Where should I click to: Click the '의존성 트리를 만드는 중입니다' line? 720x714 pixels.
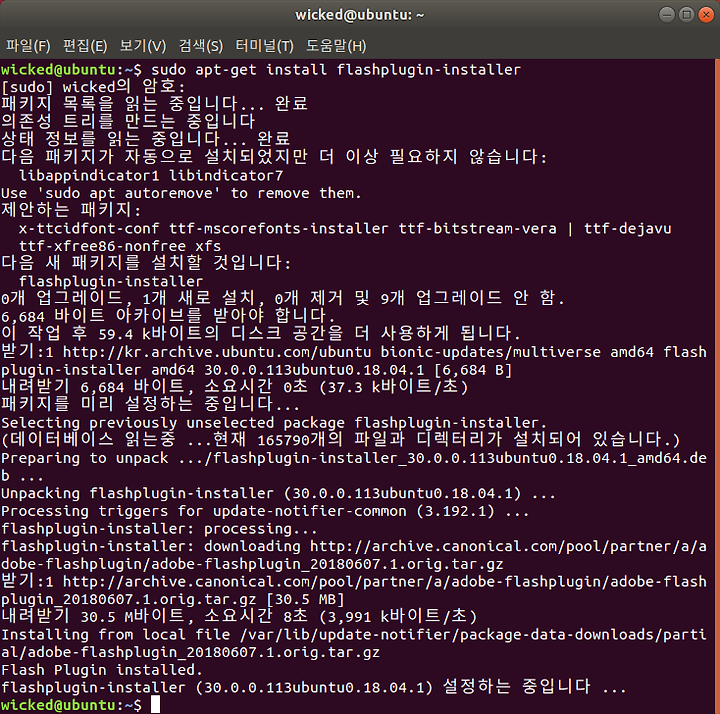point(128,122)
